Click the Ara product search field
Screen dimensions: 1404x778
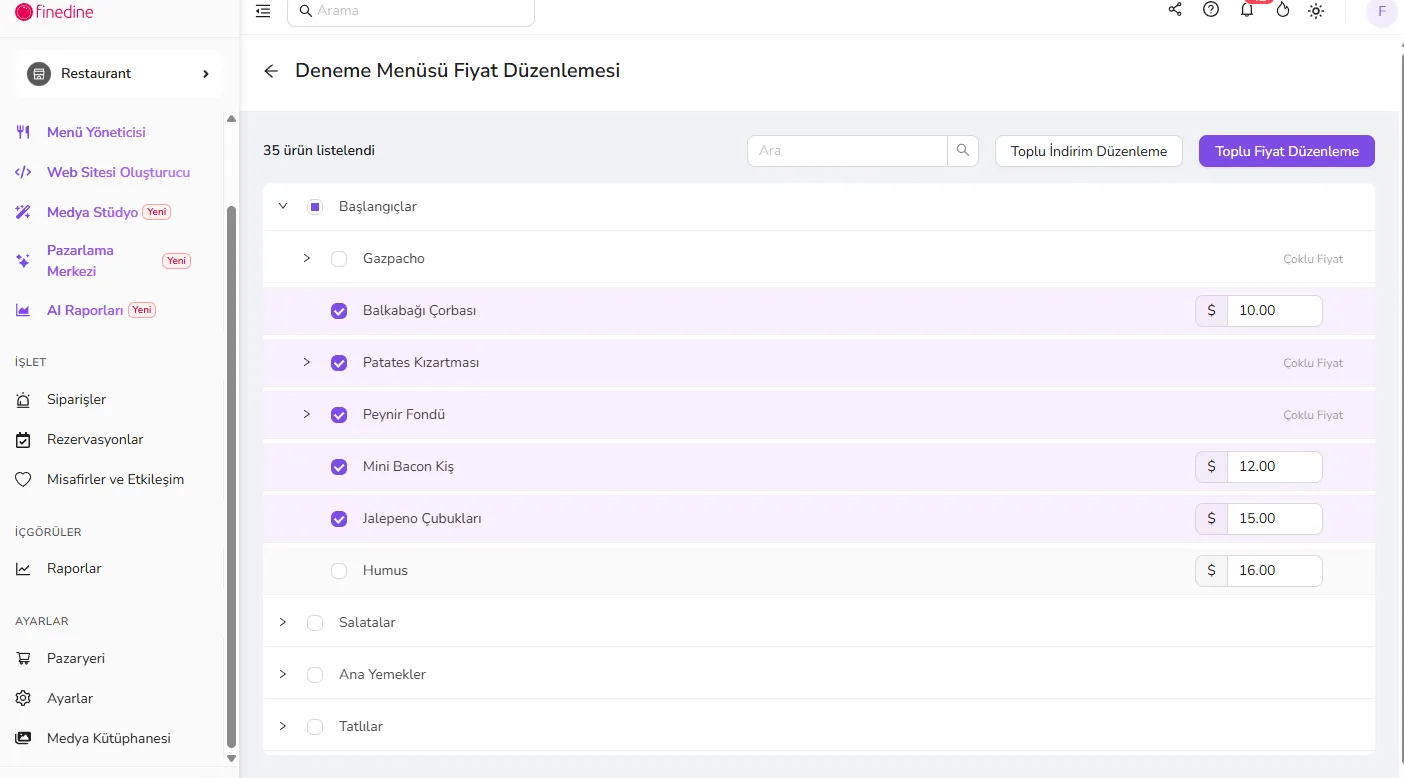(847, 151)
